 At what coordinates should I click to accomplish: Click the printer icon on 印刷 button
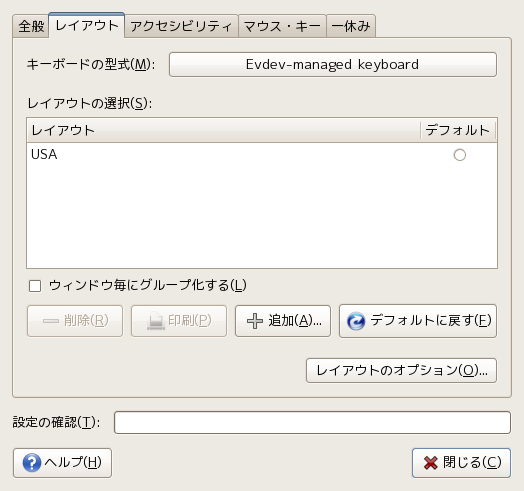pyautogui.click(x=156, y=321)
